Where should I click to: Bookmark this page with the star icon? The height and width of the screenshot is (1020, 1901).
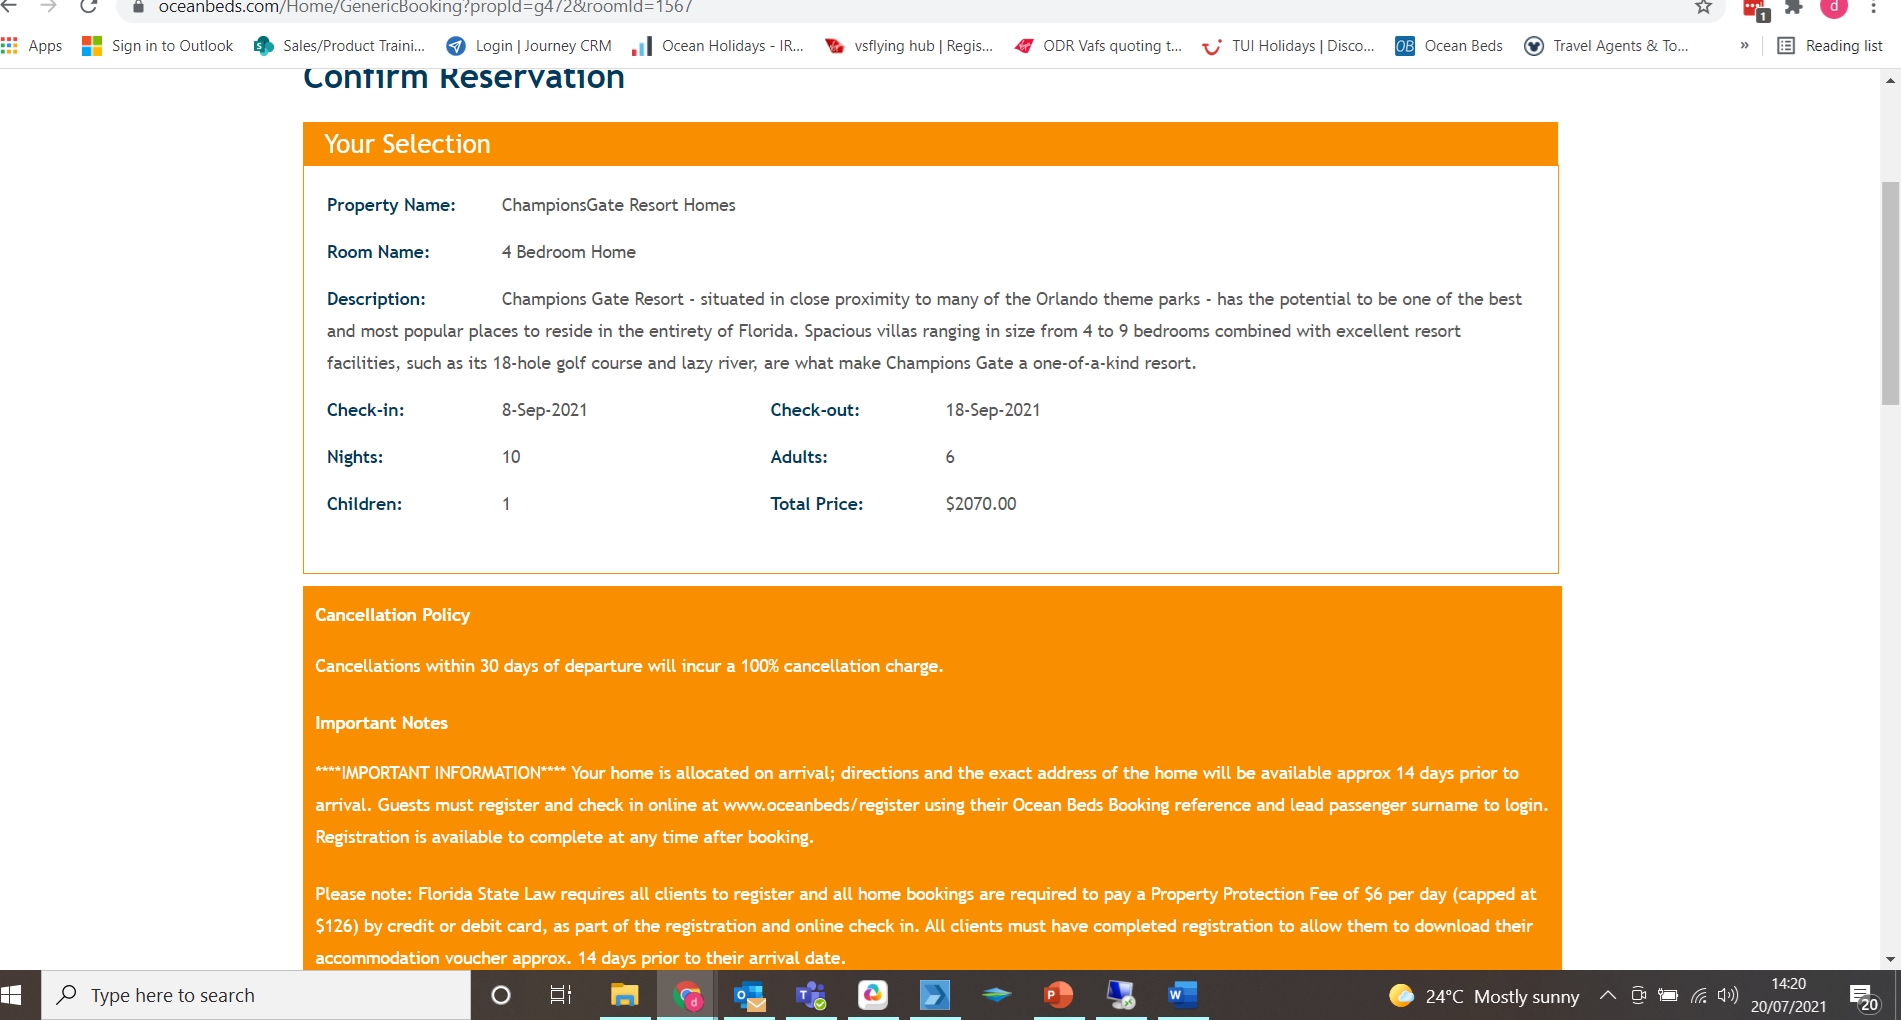[1704, 7]
